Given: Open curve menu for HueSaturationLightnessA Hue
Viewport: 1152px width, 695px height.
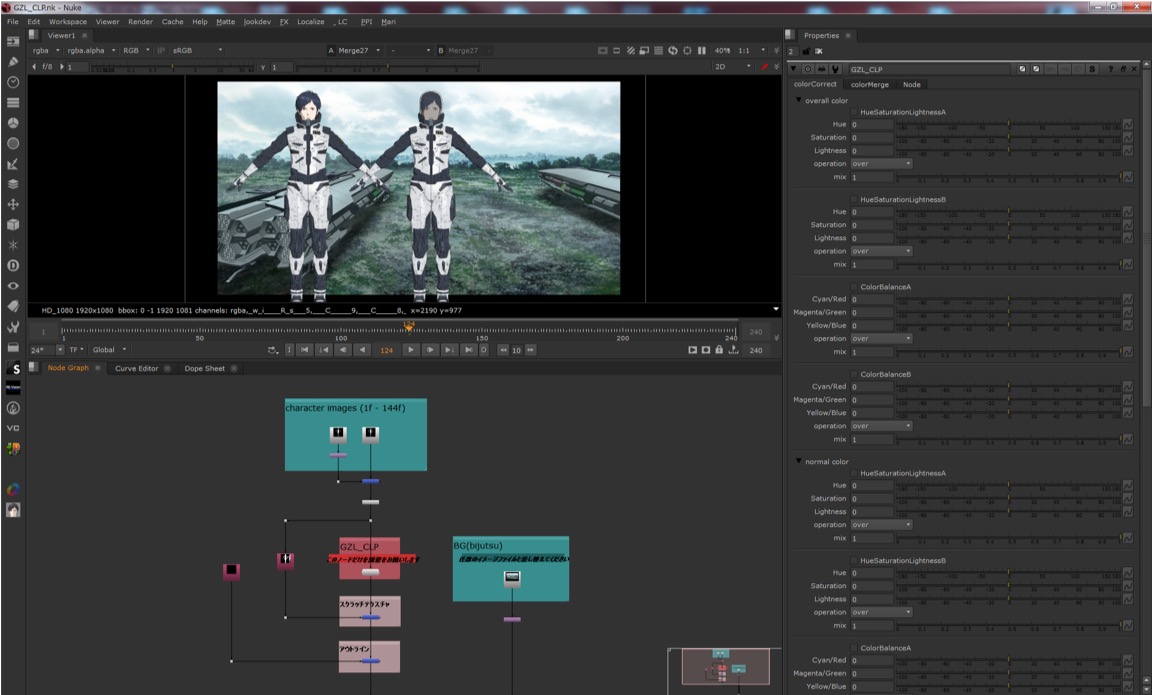Looking at the screenshot, I should point(1128,124).
